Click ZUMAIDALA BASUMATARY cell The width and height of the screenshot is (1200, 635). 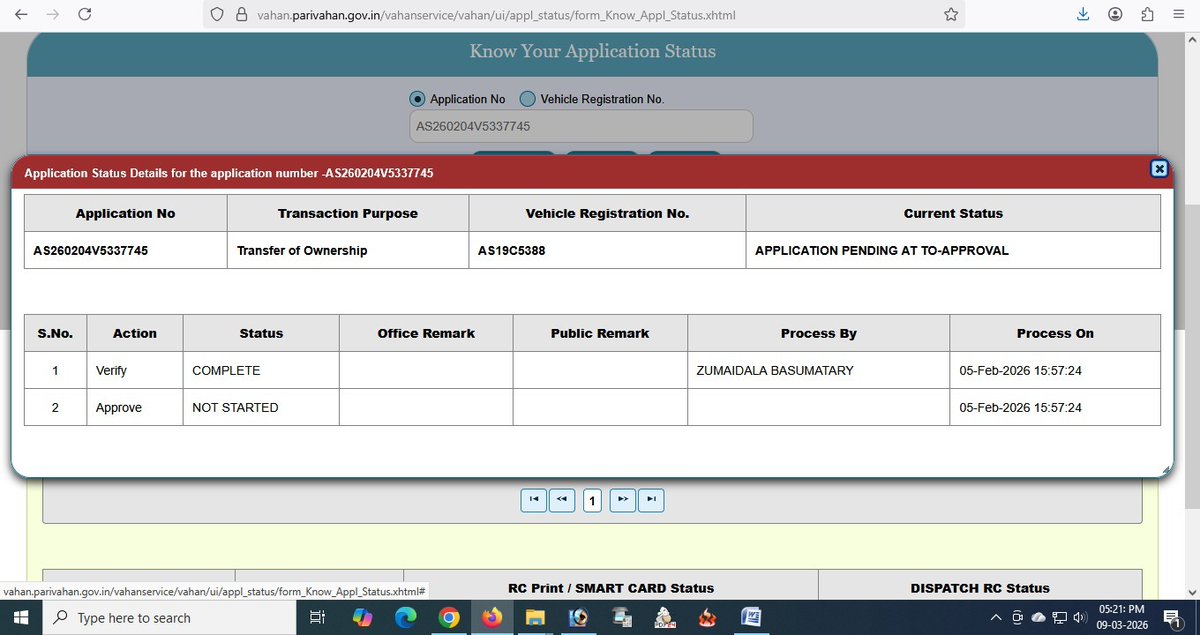point(818,371)
